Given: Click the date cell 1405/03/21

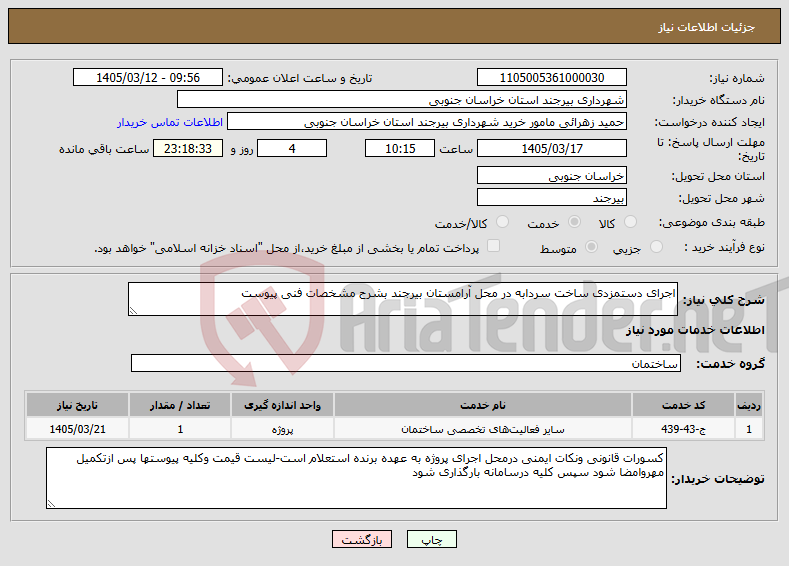Looking at the screenshot, I should coord(77,429).
